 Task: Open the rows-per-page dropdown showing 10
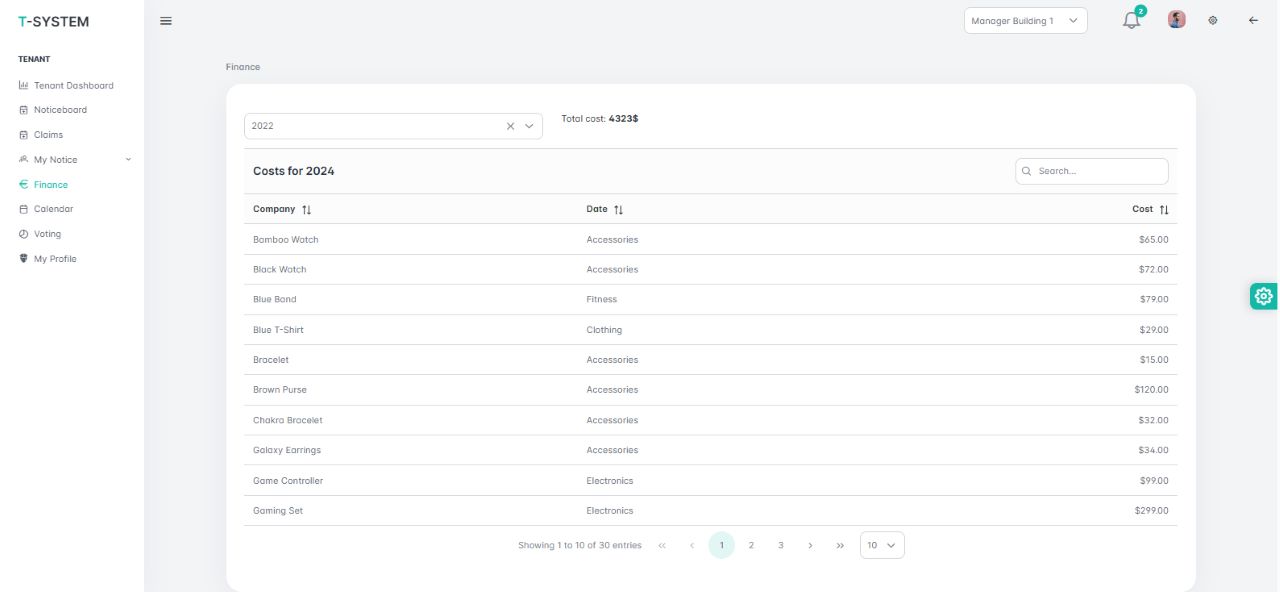(x=881, y=545)
